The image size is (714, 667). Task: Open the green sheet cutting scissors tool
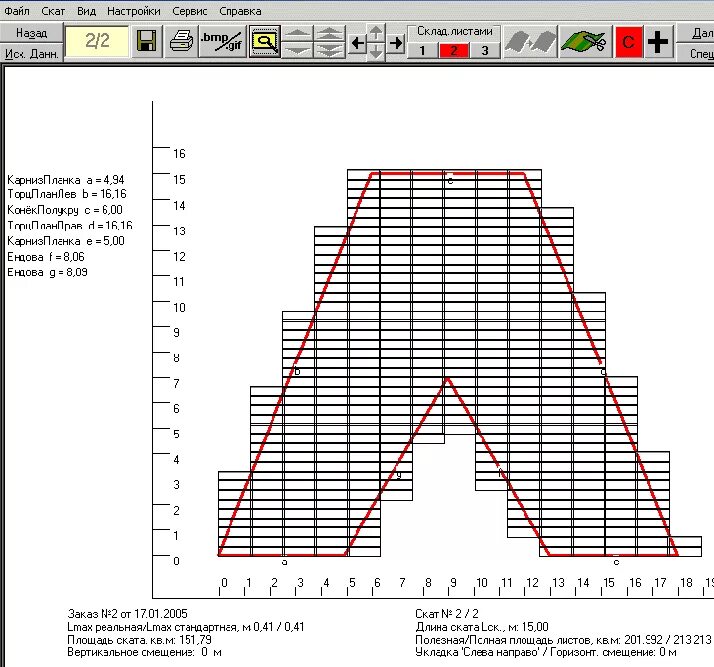click(x=584, y=42)
